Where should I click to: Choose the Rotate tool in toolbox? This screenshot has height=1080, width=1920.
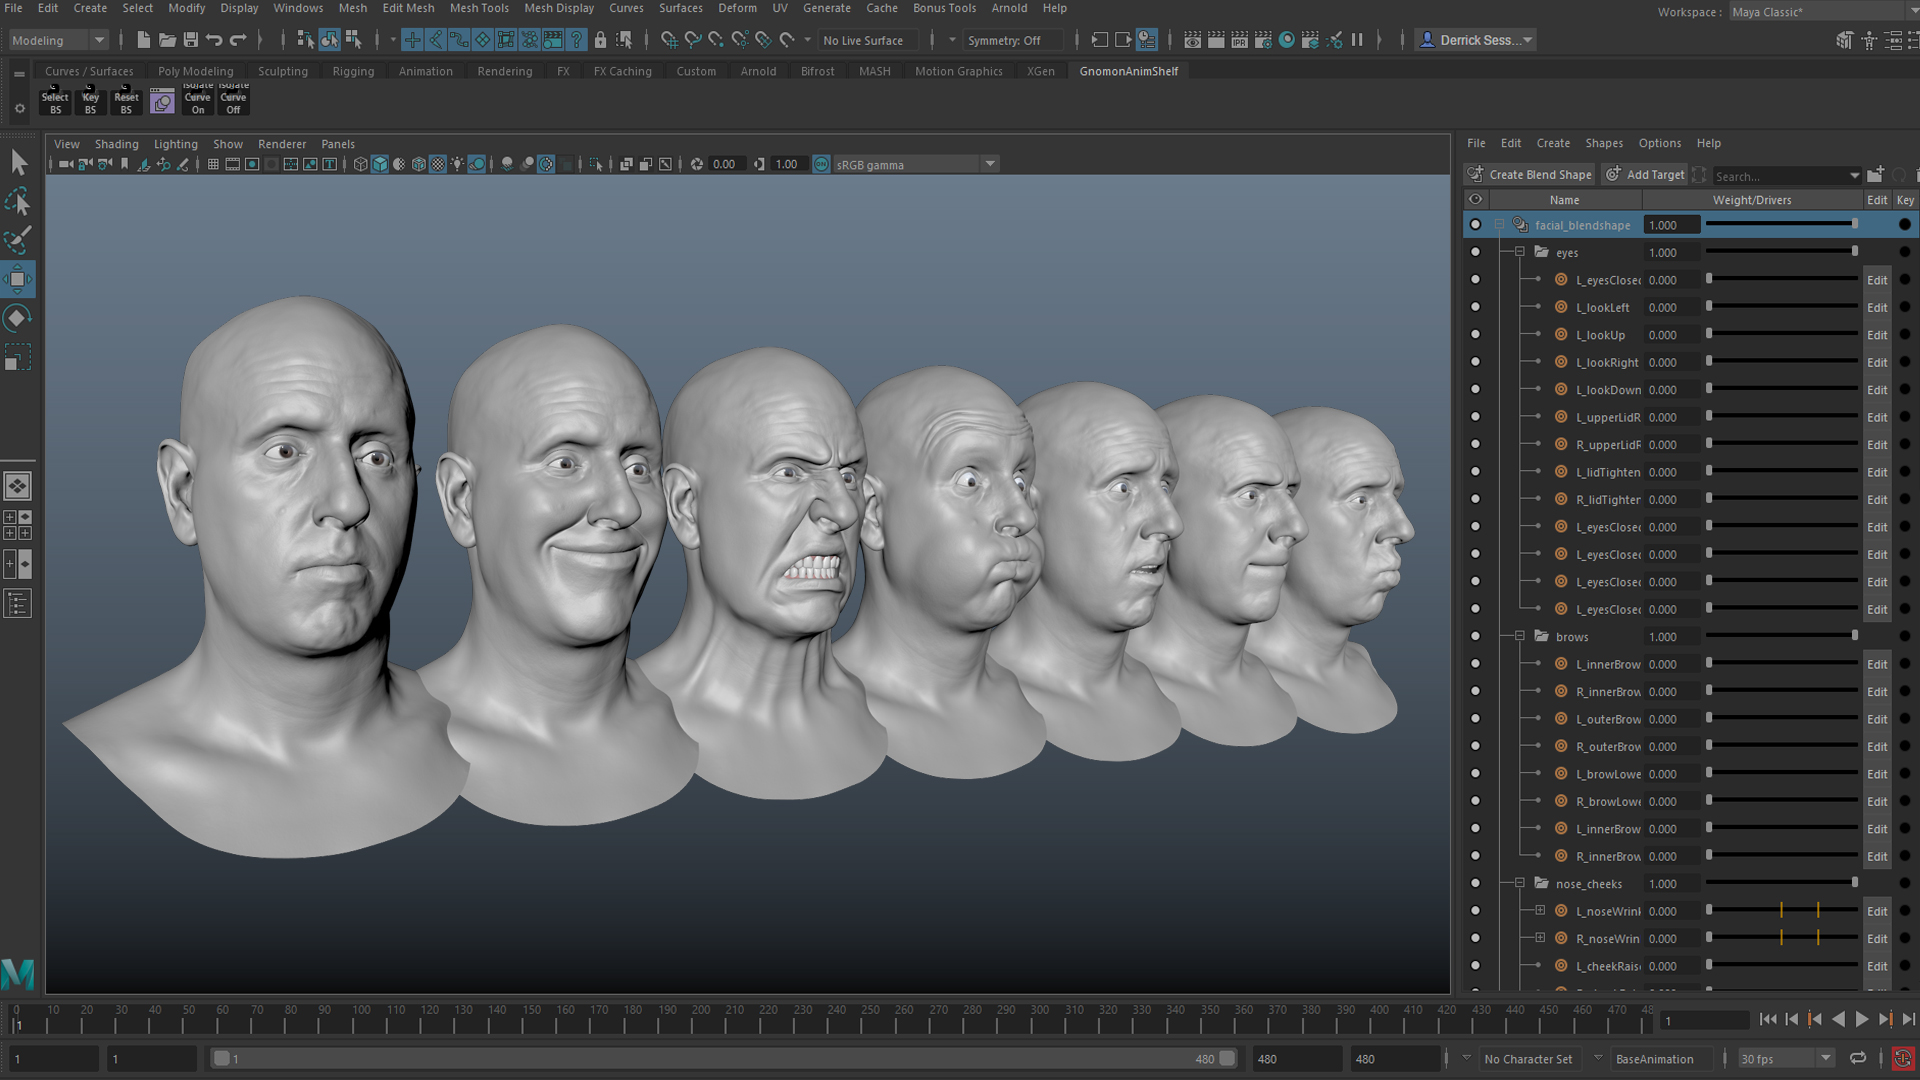pyautogui.click(x=18, y=318)
